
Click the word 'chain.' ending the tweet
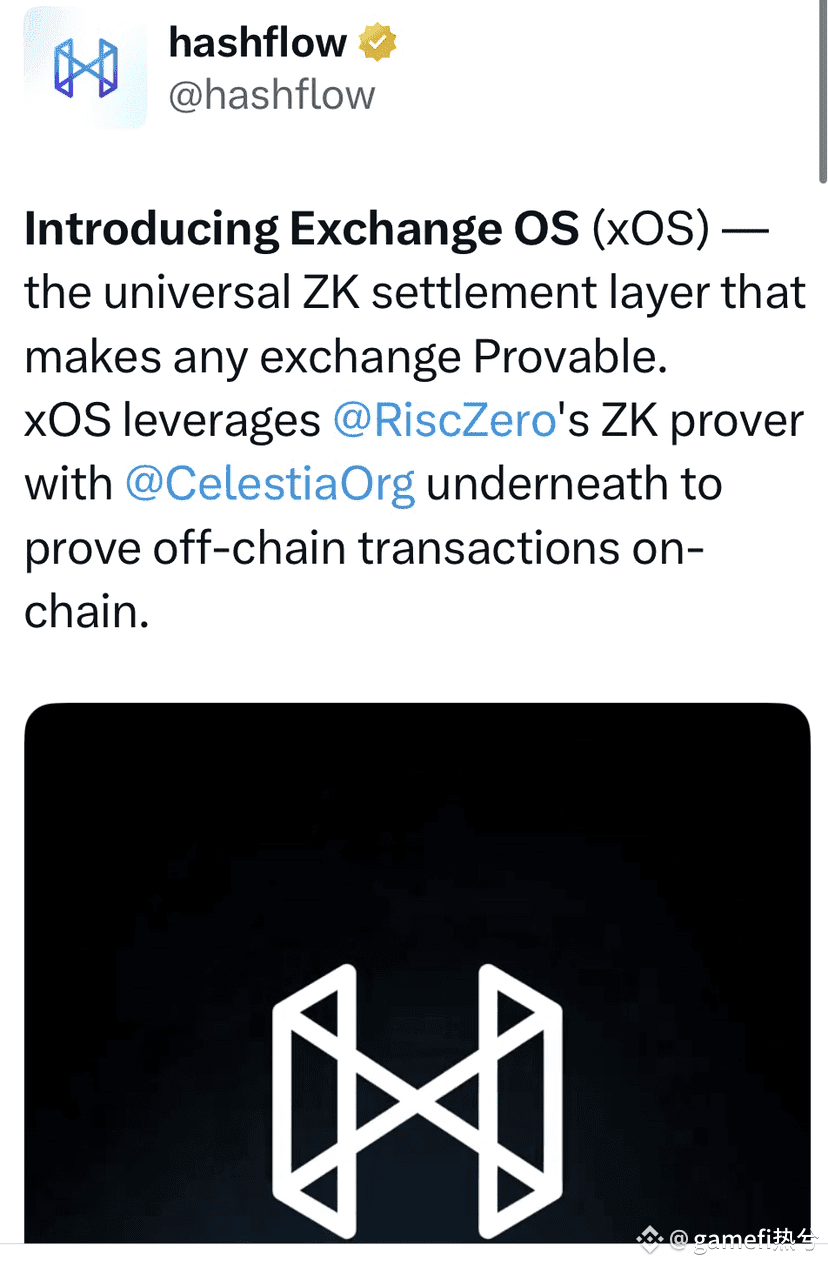(x=87, y=611)
